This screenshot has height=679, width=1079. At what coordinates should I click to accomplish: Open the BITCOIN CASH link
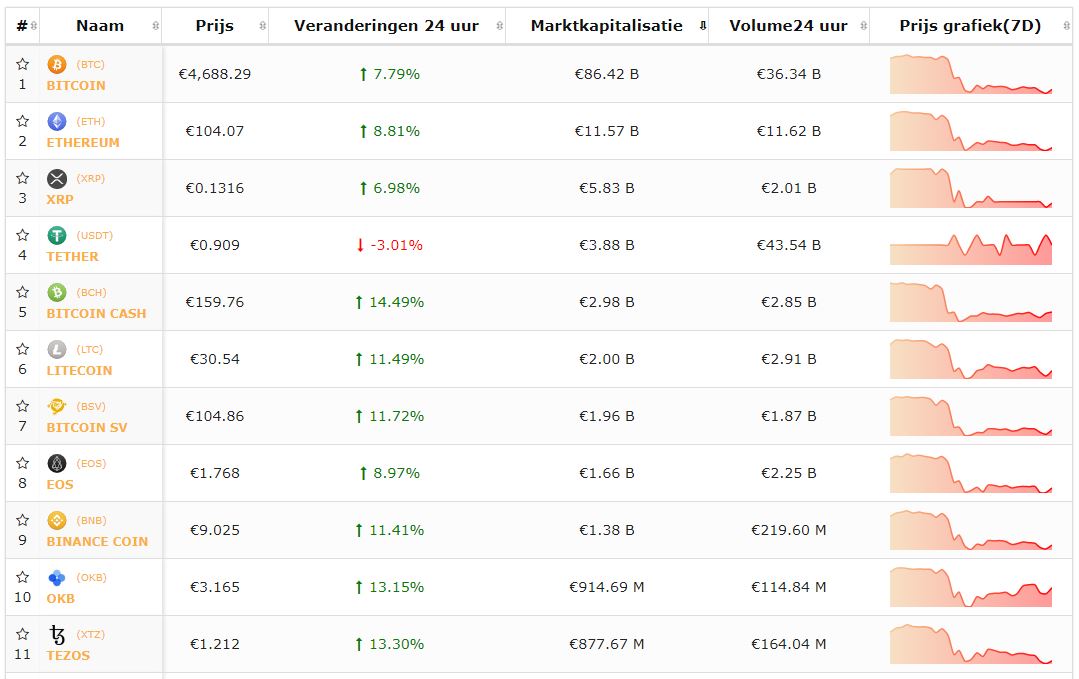[x=96, y=313]
